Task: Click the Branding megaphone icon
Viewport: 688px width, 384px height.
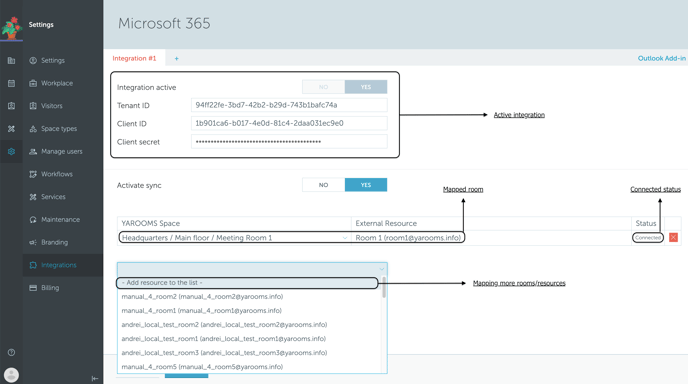Action: coord(33,242)
